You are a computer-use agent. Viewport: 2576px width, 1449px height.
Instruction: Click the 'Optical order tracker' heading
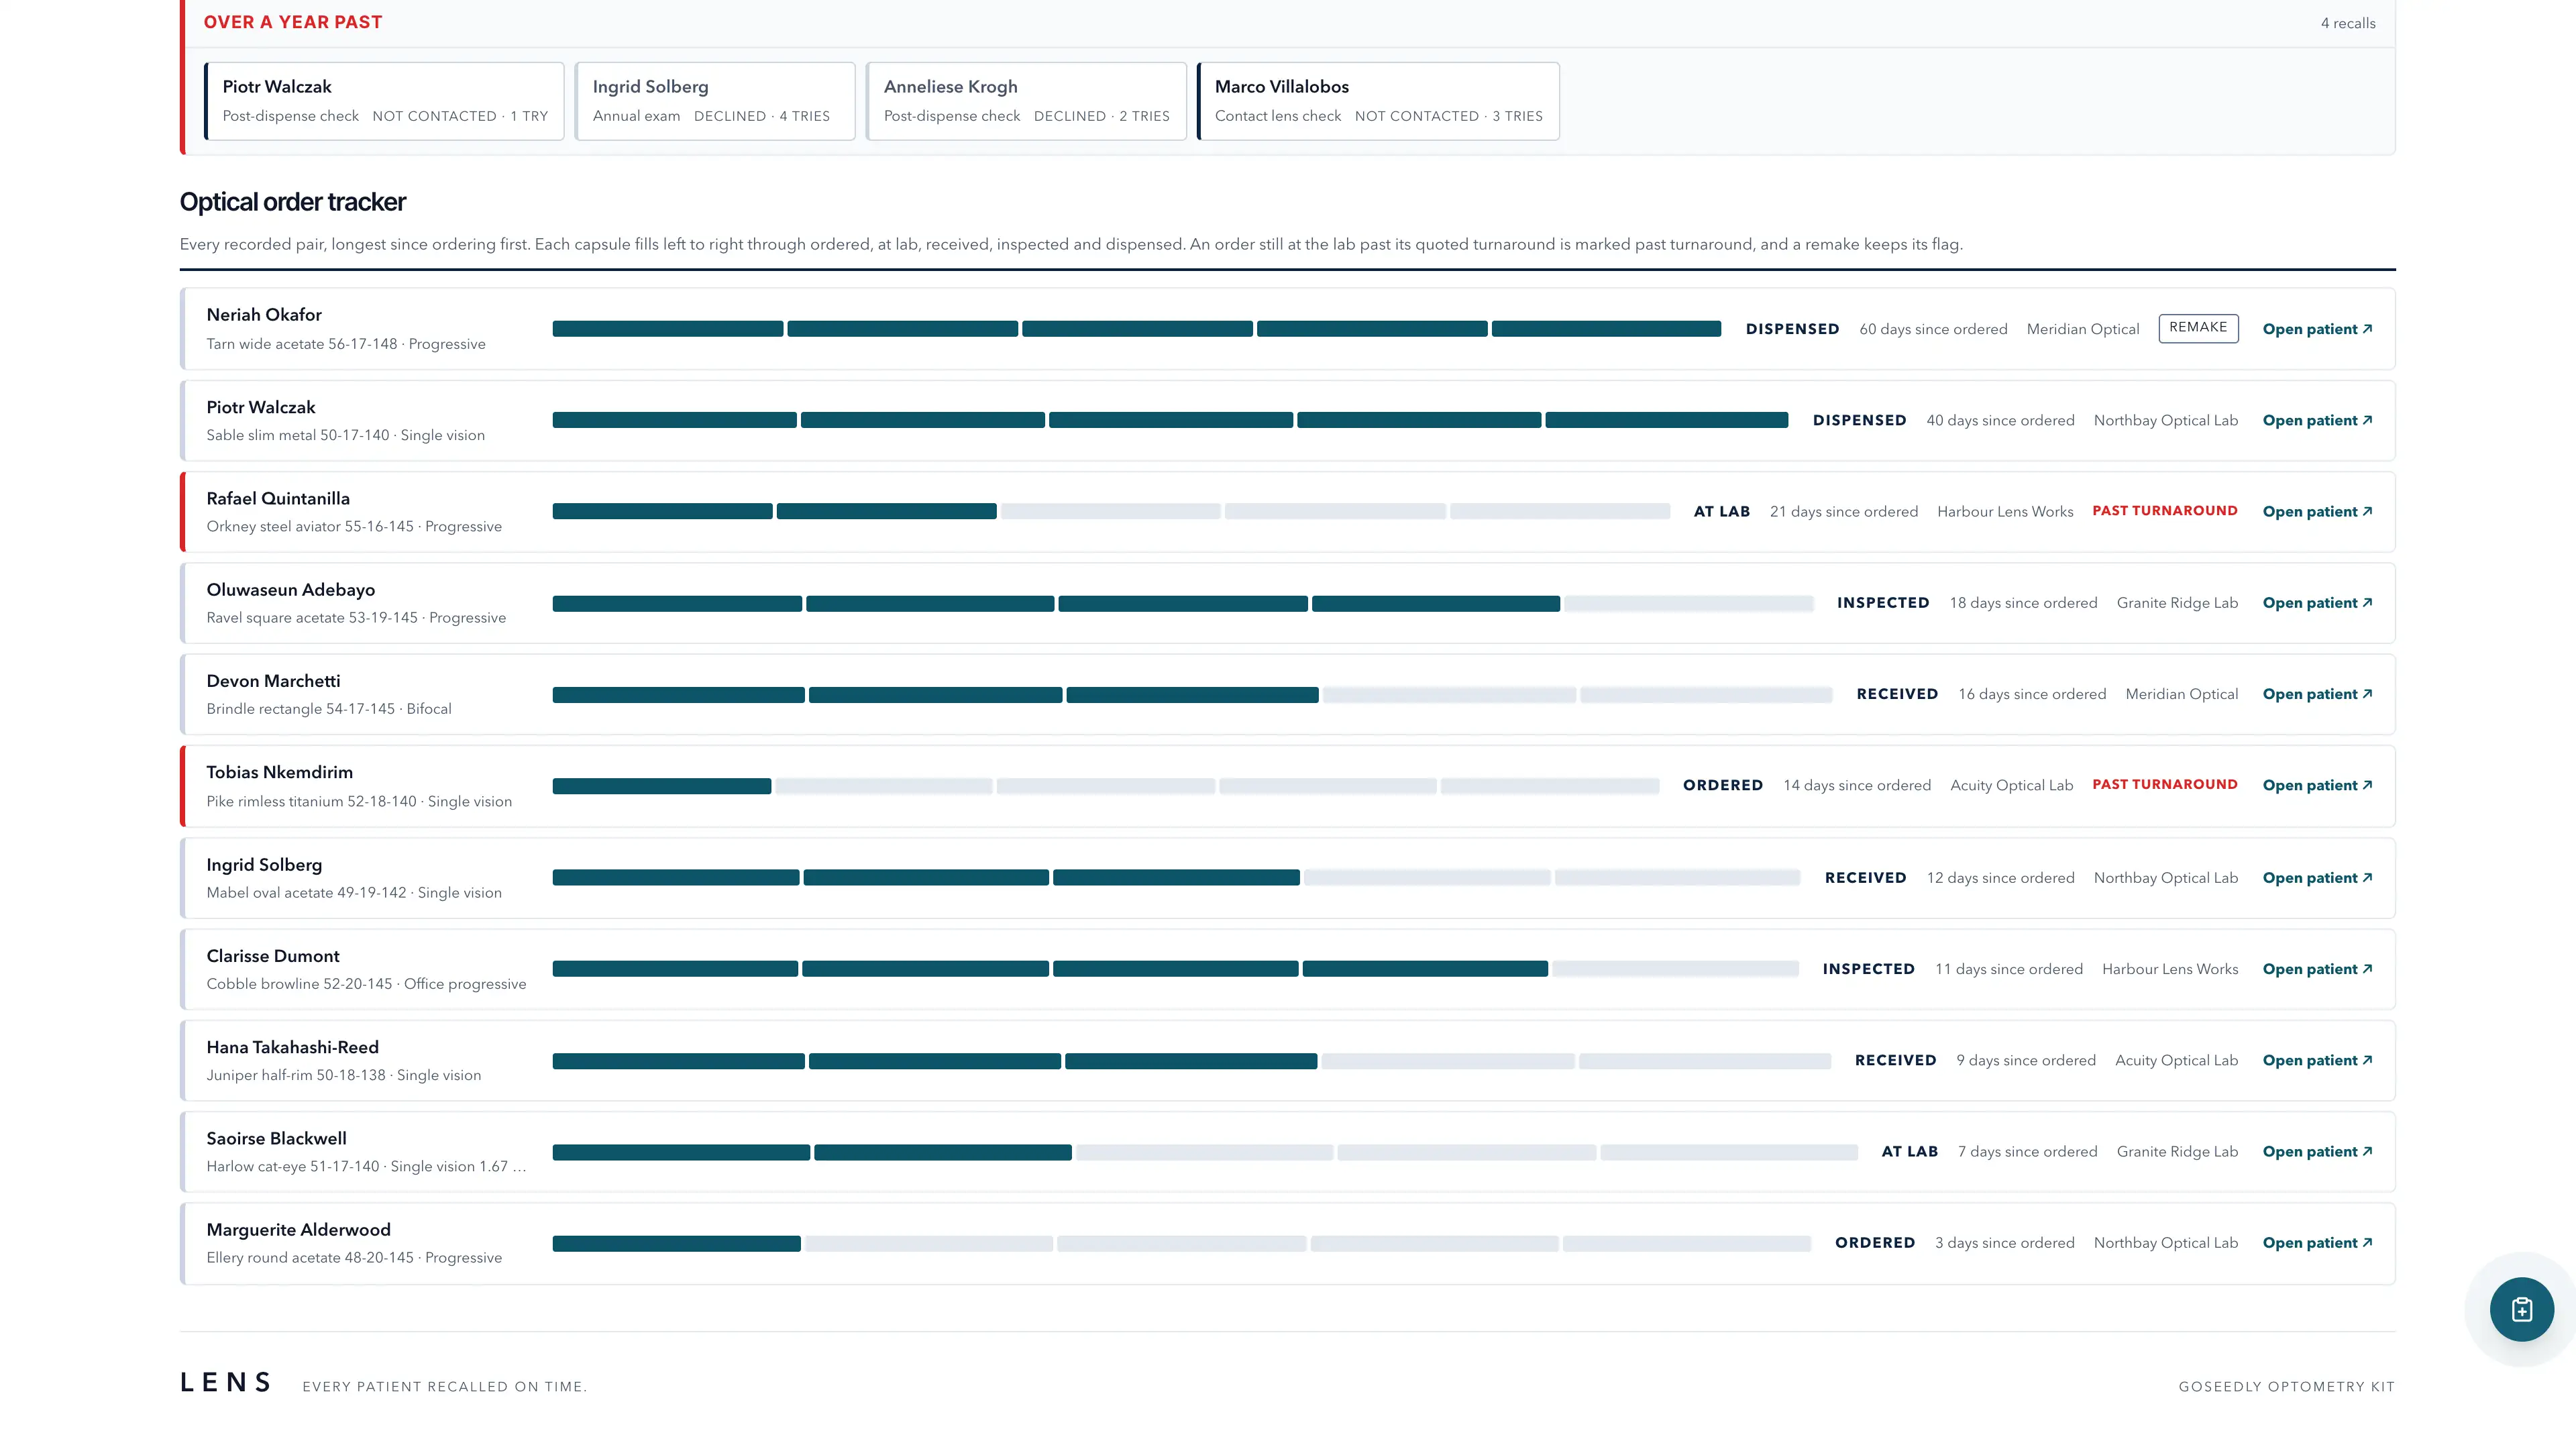293,202
